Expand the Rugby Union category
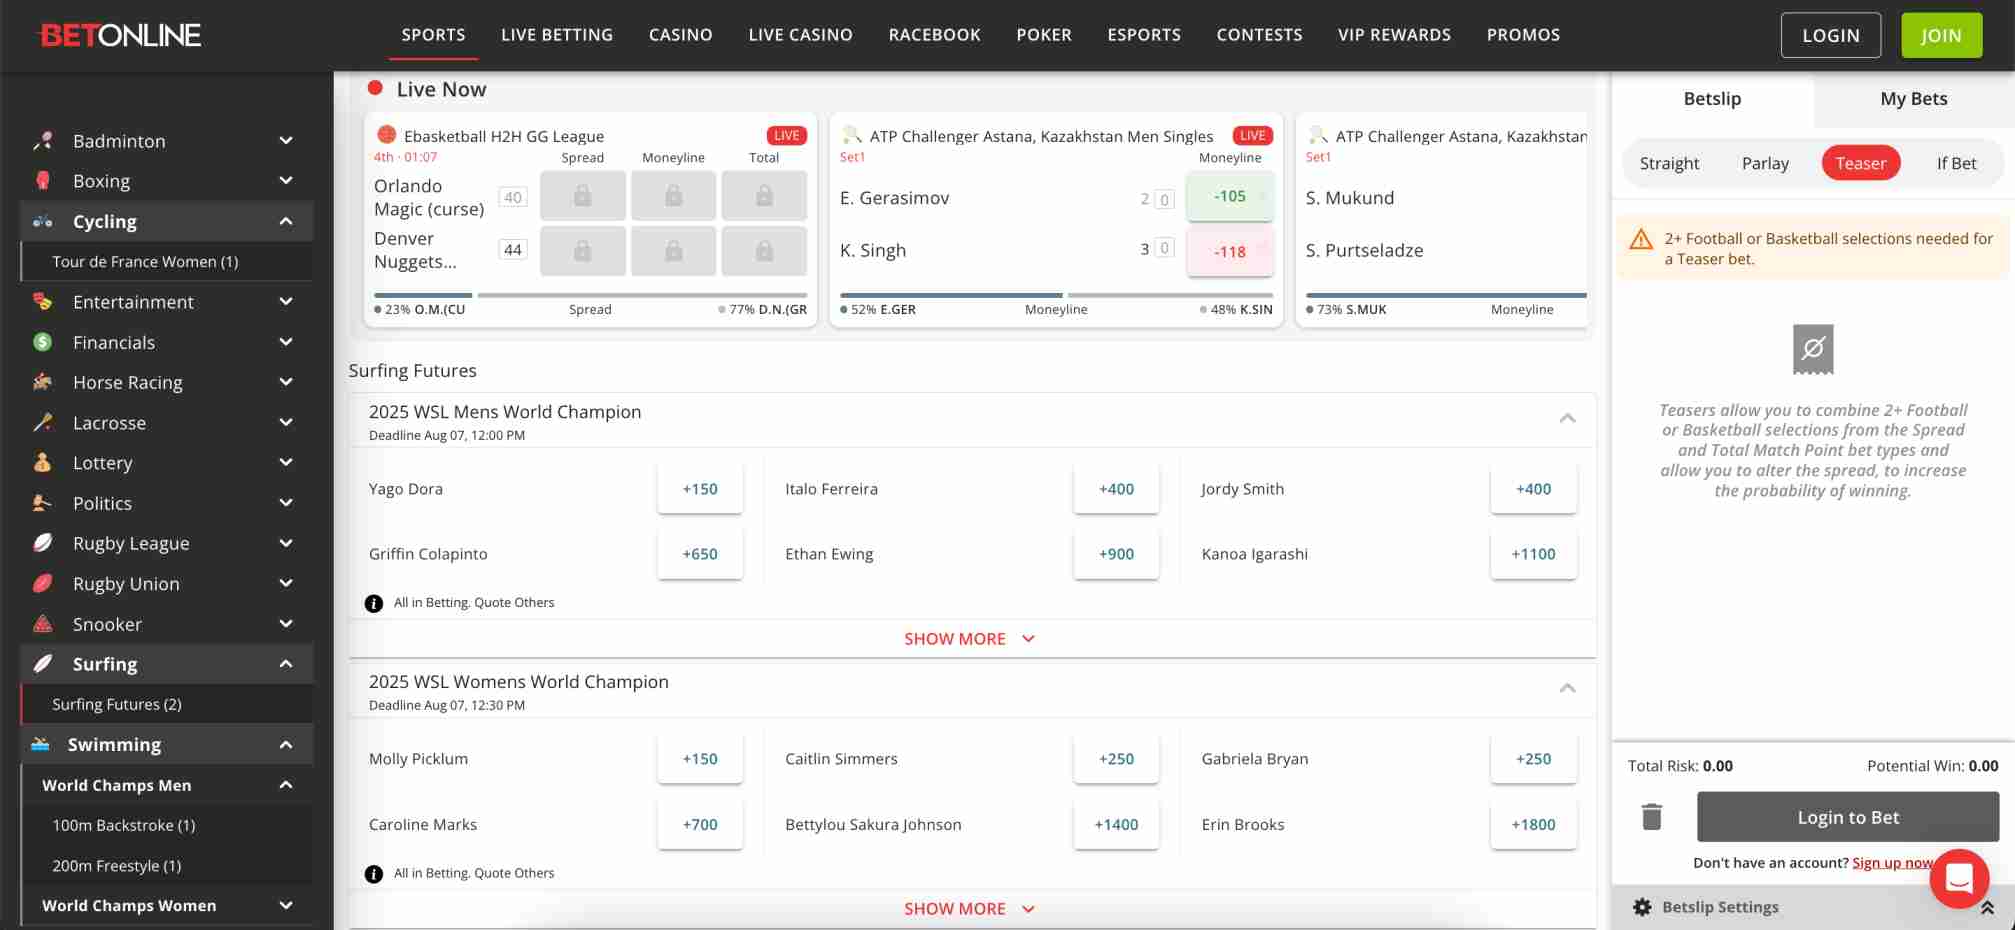 [287, 583]
